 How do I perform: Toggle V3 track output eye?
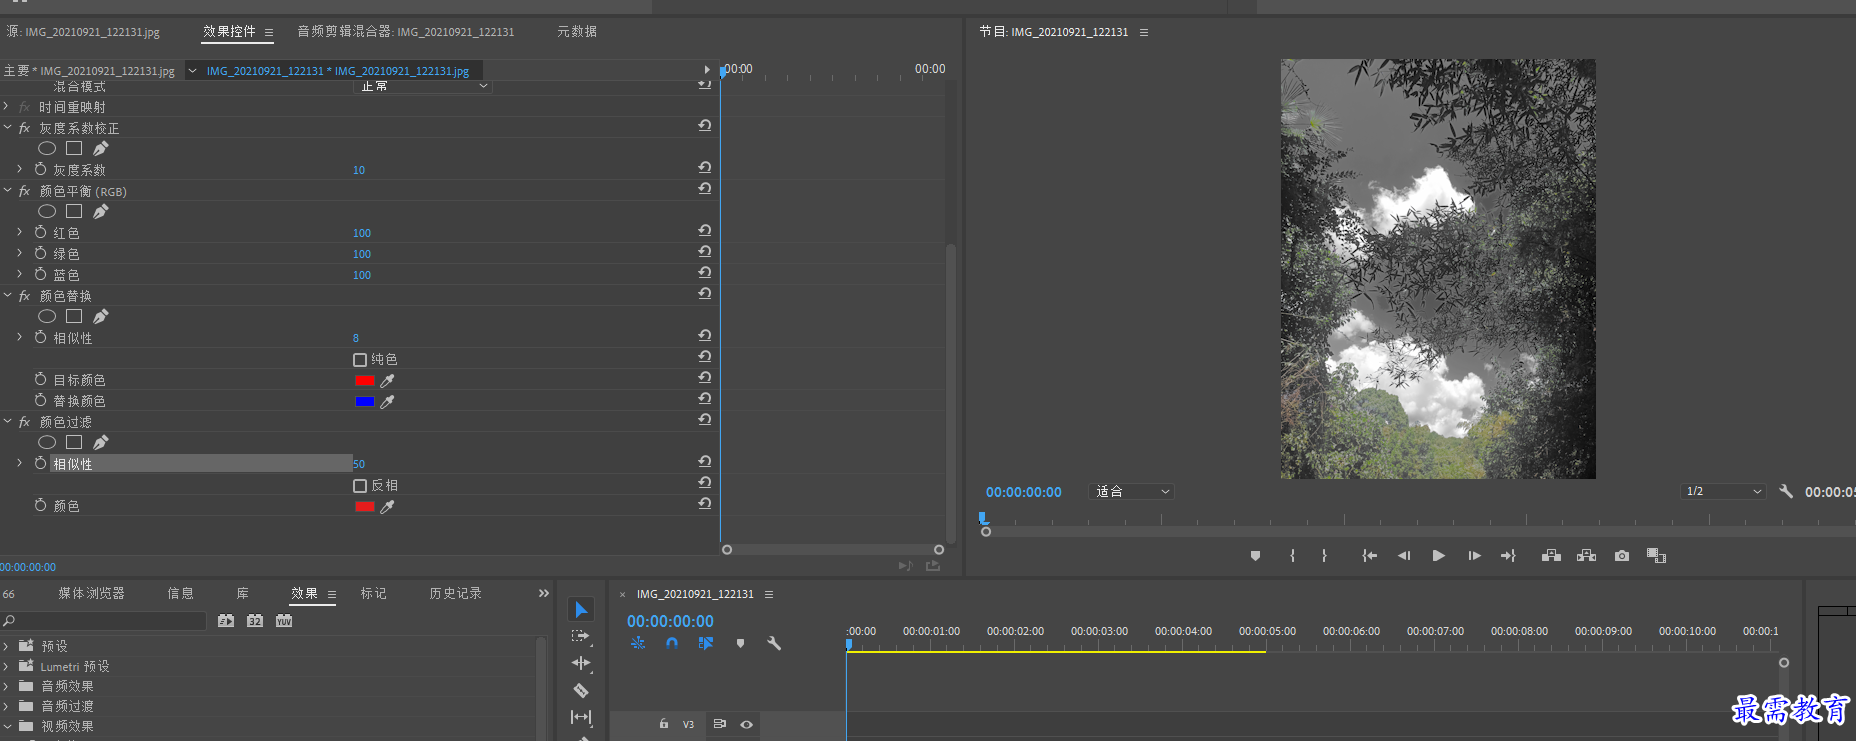pyautogui.click(x=746, y=724)
